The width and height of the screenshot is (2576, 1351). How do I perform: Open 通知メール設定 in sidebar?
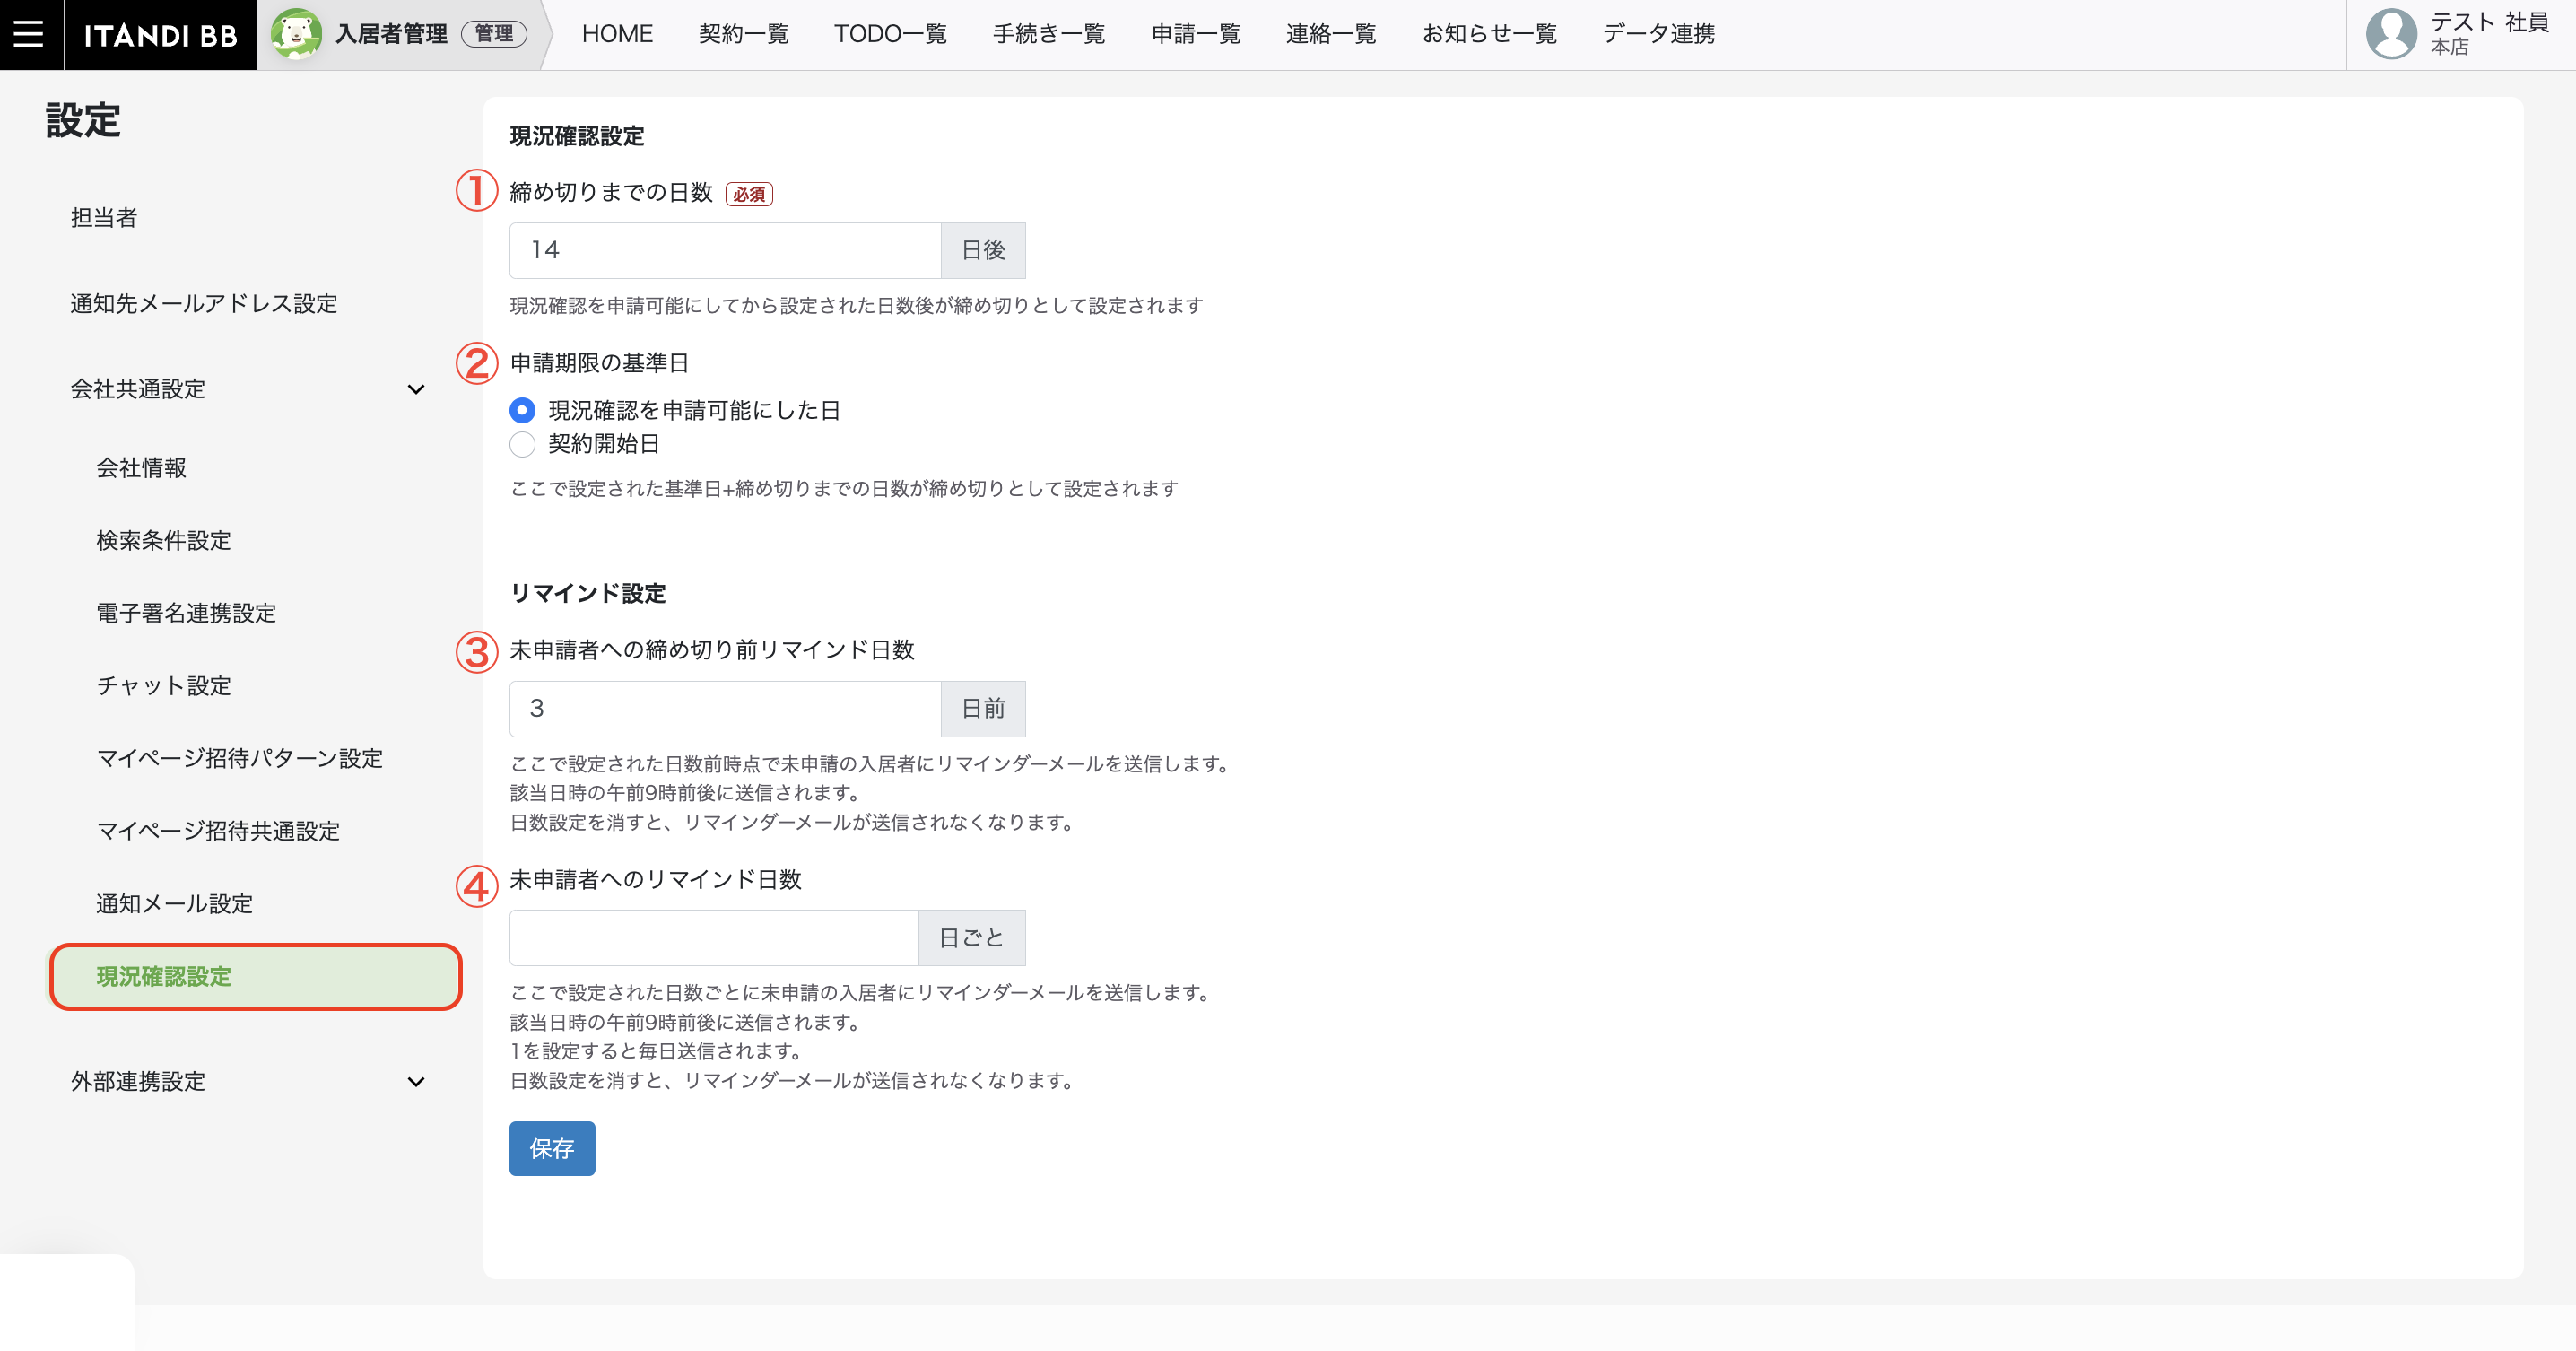[x=175, y=904]
